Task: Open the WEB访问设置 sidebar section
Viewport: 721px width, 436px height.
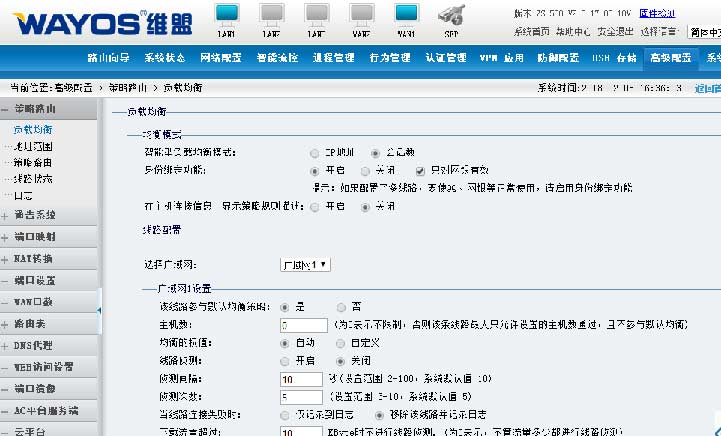Action: tap(48, 367)
